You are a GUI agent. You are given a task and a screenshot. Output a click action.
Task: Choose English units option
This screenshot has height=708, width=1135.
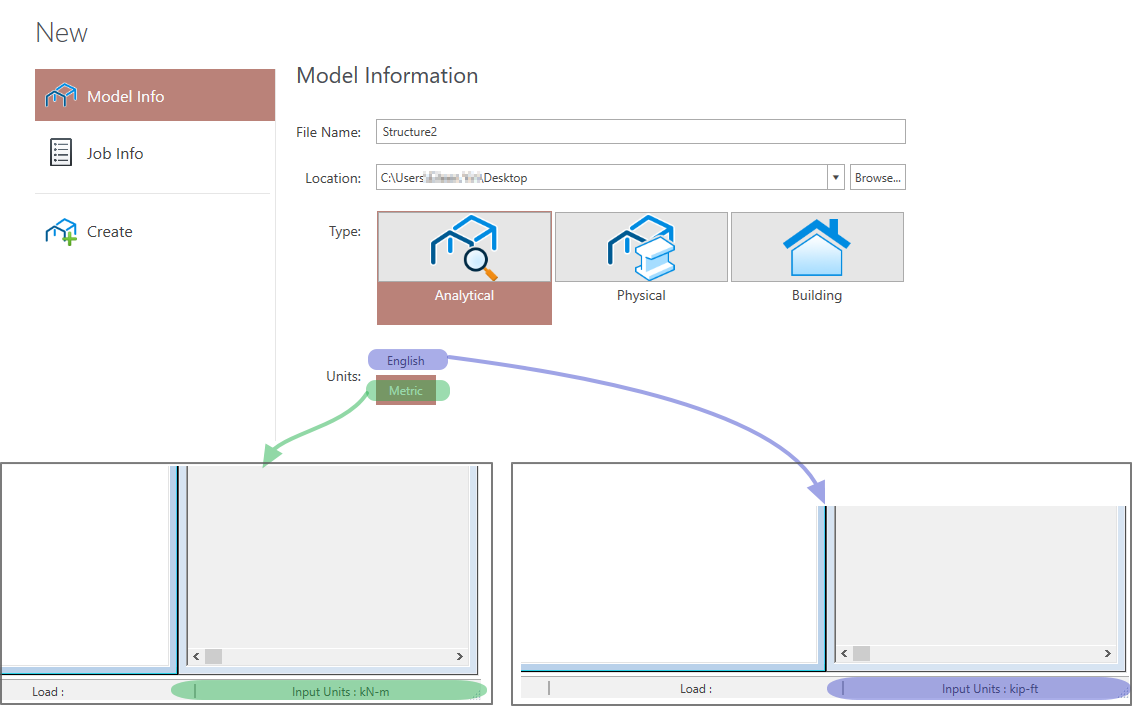tap(406, 361)
